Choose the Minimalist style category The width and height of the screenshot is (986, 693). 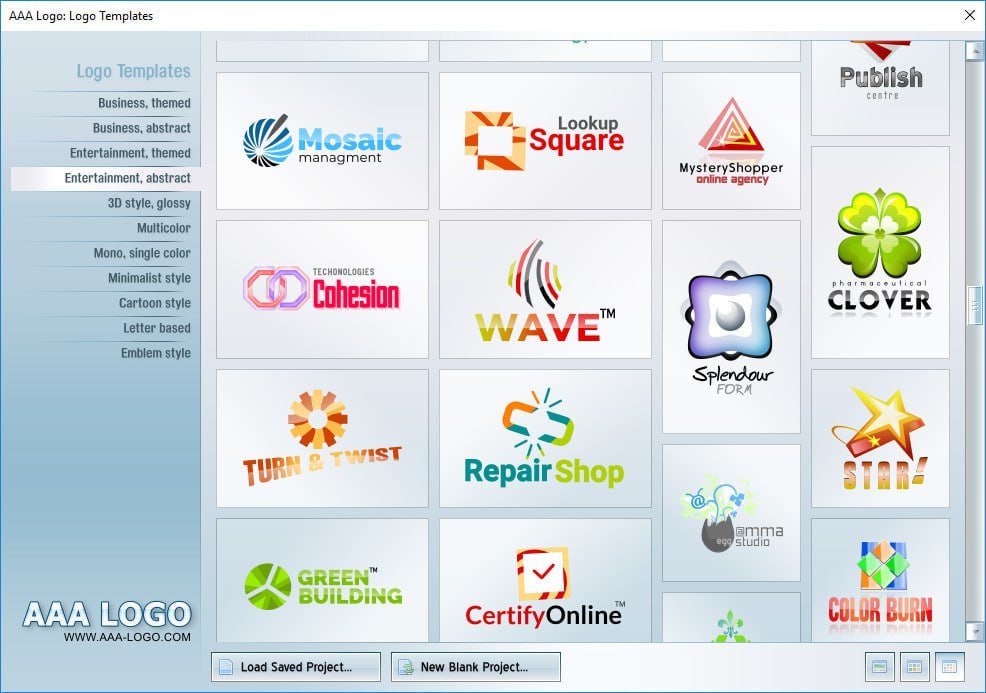click(149, 278)
